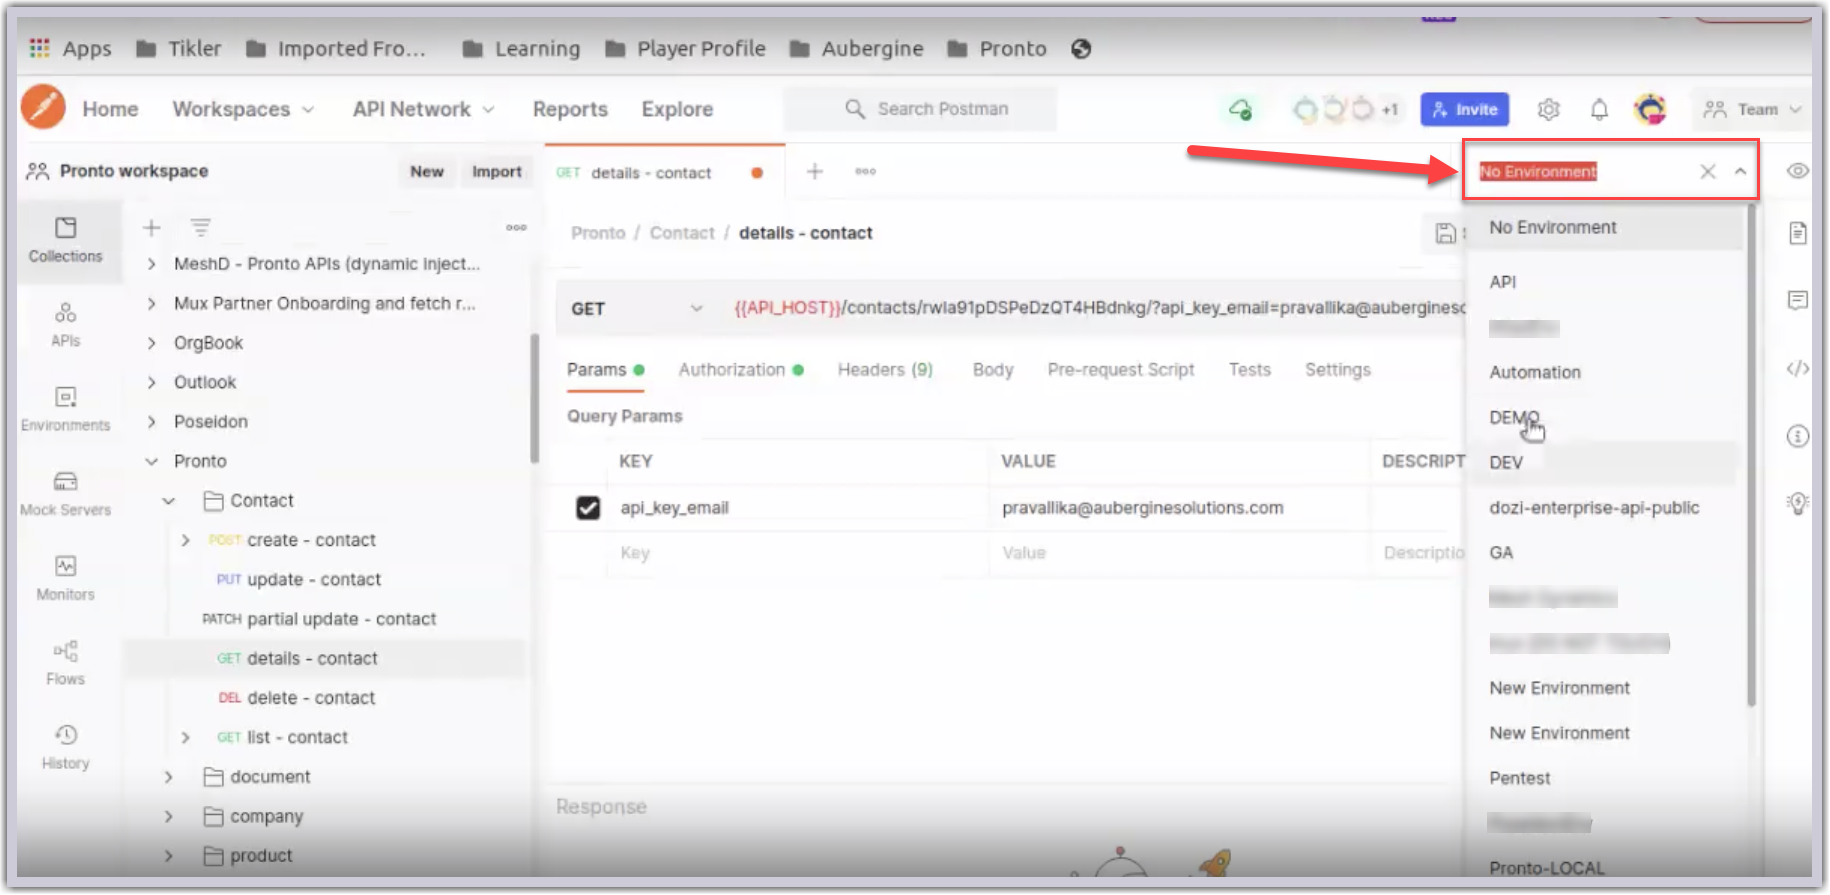Switch to the Body tab
The height and width of the screenshot is (895, 1830).
click(x=993, y=370)
